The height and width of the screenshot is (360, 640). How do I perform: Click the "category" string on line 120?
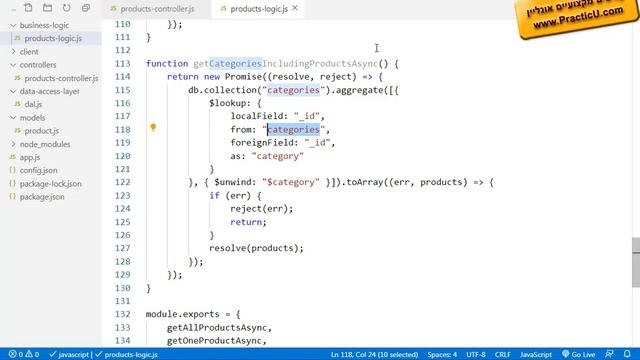278,156
